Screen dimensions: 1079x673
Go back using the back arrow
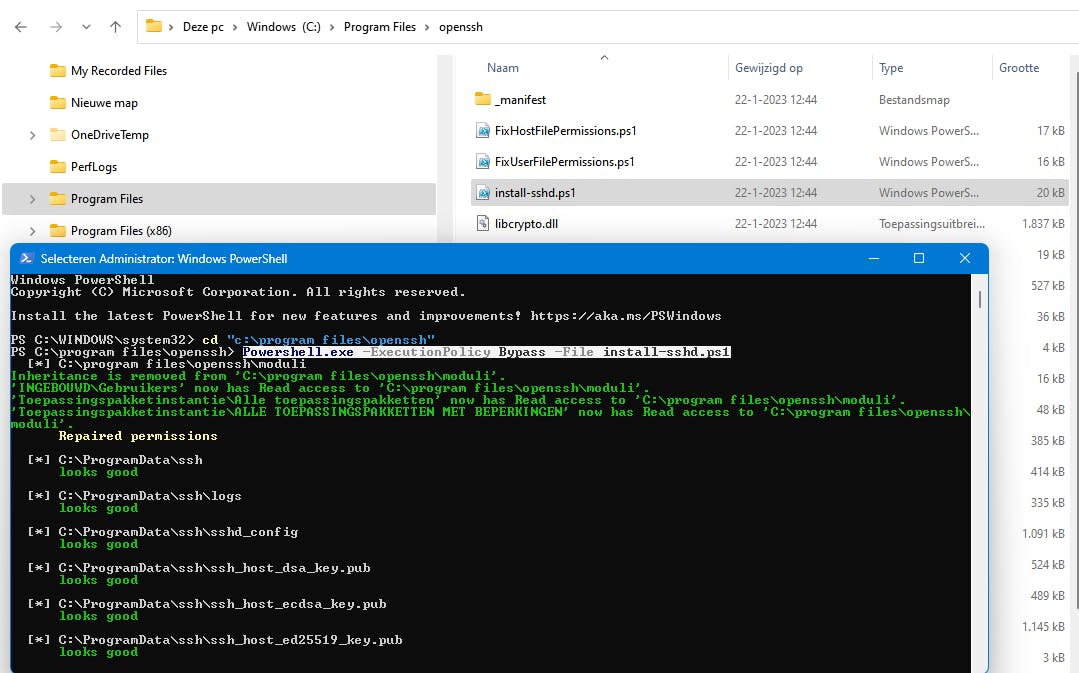tap(21, 27)
